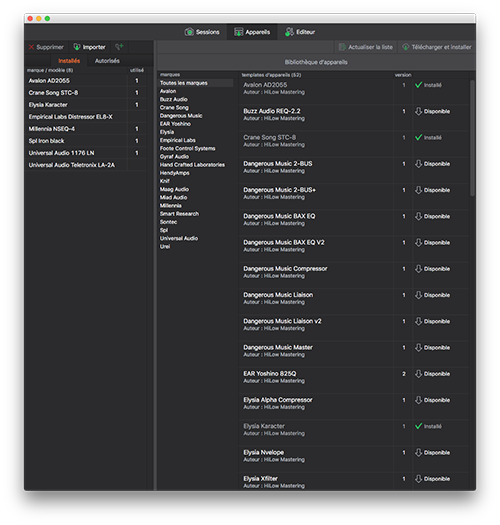Click the download arrow for Elysia Alpha Compressor
This screenshot has height=525, width=500.
(x=418, y=400)
